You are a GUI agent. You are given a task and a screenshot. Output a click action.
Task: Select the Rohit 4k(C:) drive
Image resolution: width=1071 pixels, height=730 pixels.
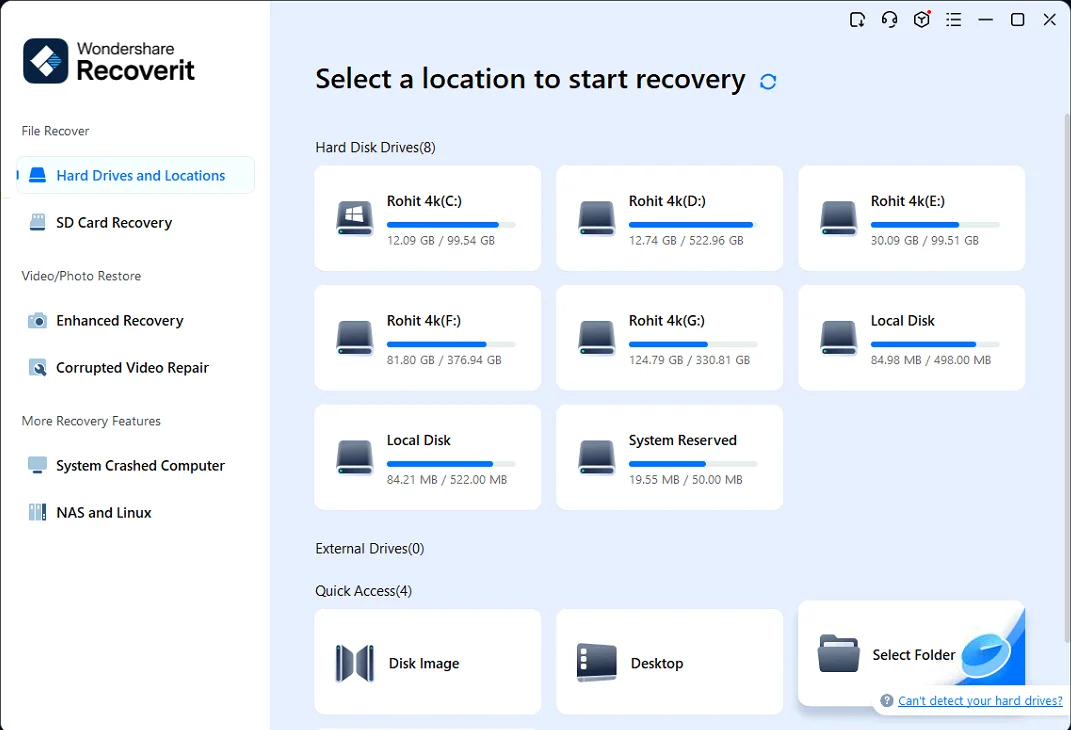[x=427, y=218]
